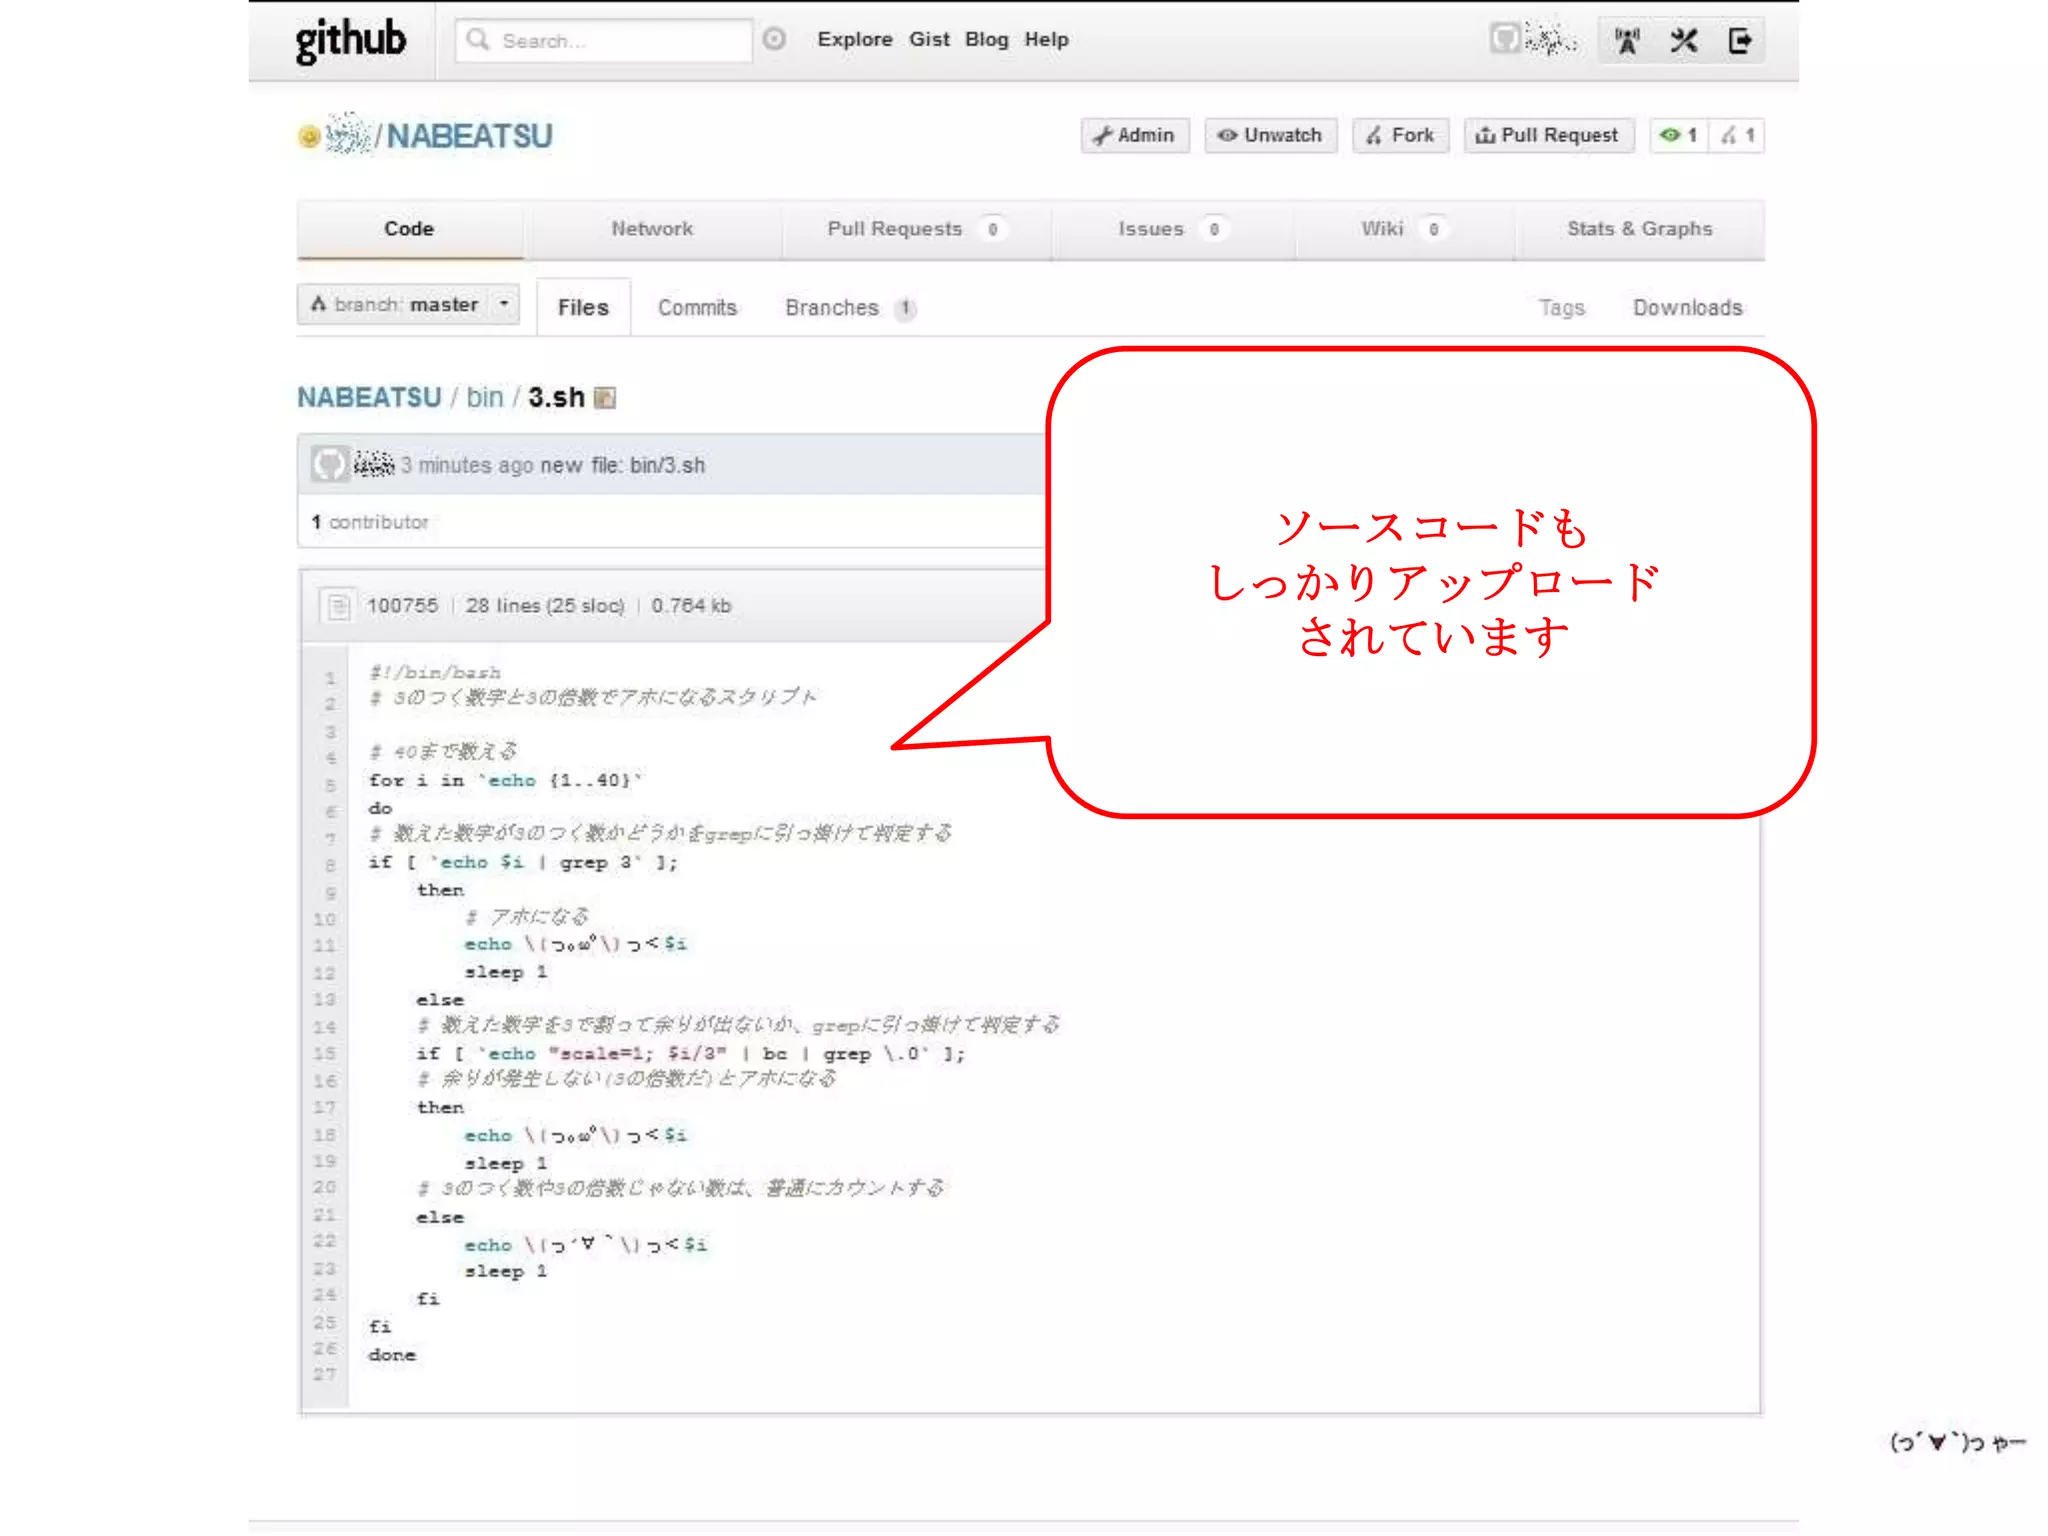Click the '#!/bin/bash' code line
This screenshot has width=2048, height=1536.
click(435, 673)
